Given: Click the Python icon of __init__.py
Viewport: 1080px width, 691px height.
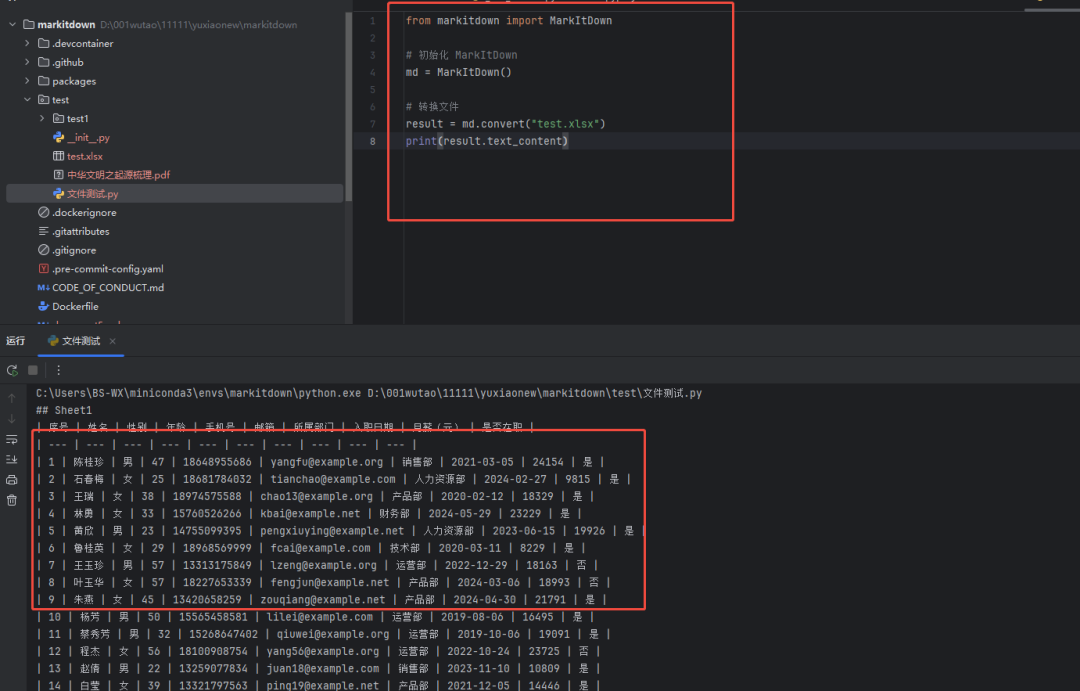Looking at the screenshot, I should point(59,138).
